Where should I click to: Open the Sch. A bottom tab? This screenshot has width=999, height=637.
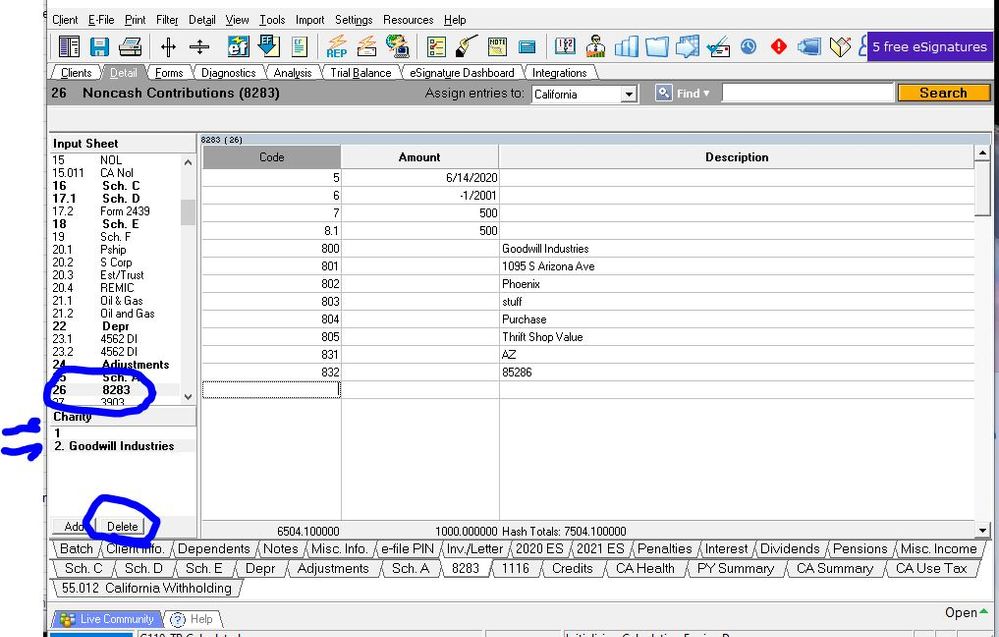(x=410, y=568)
